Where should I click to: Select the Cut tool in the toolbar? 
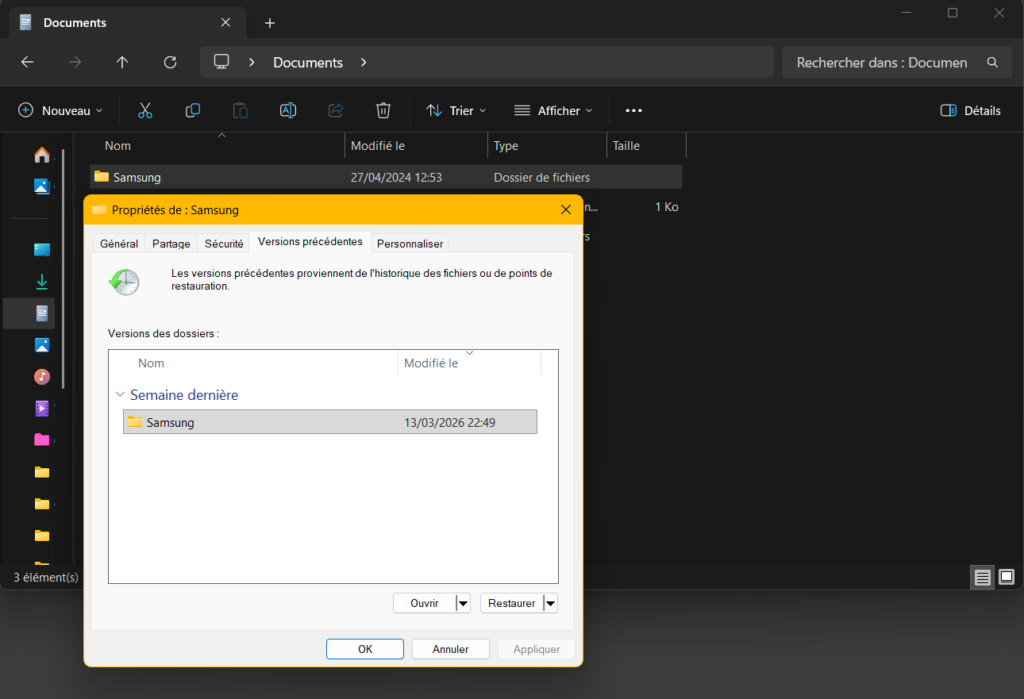pyautogui.click(x=145, y=110)
